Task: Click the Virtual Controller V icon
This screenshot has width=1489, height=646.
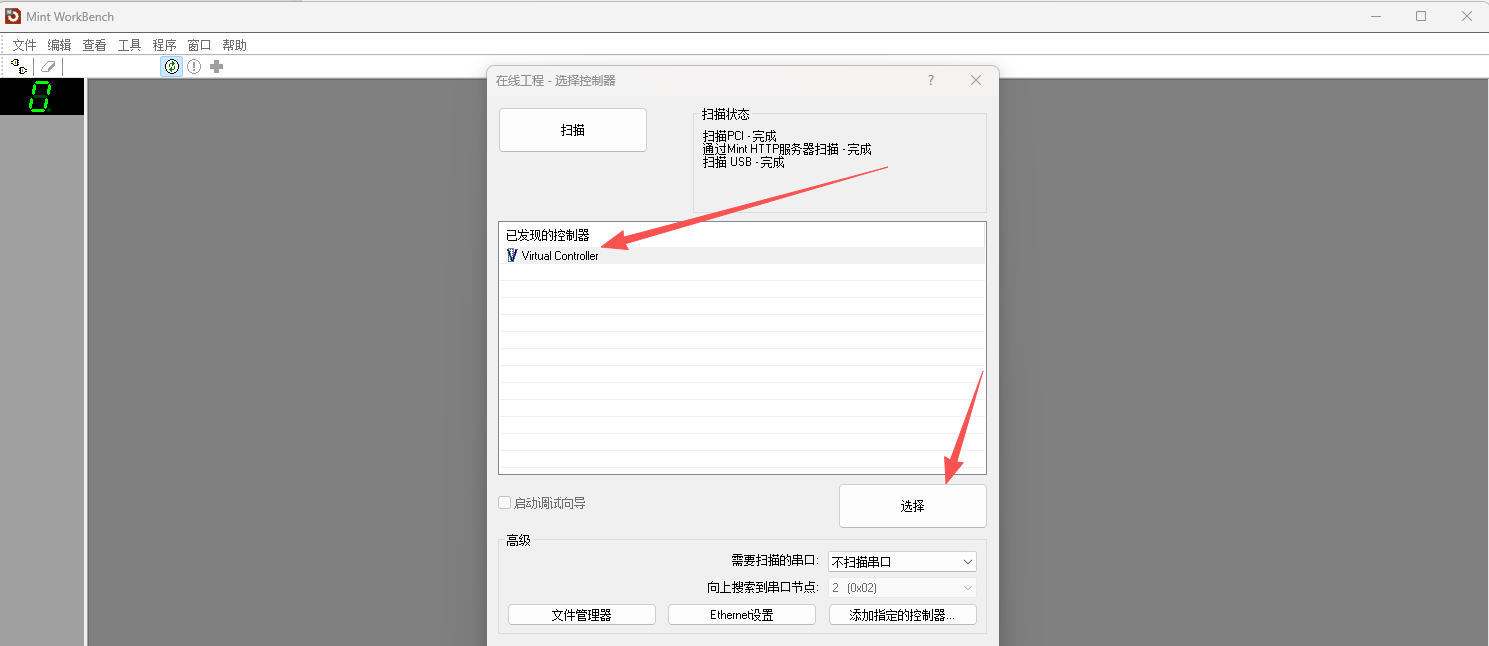Action: 512,256
